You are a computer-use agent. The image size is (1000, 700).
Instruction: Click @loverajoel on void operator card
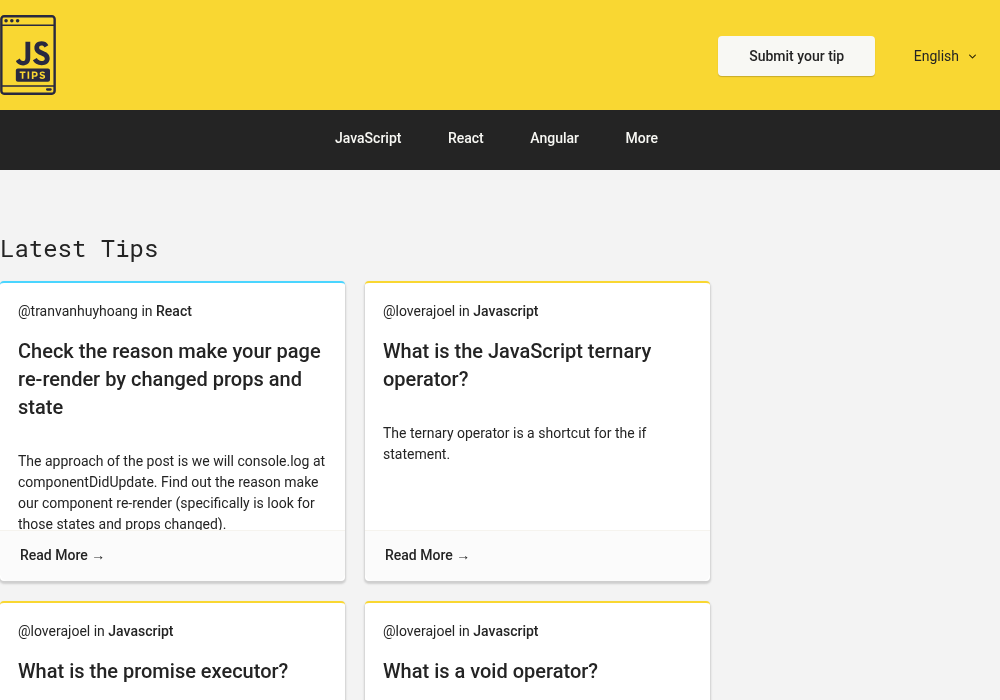point(419,631)
